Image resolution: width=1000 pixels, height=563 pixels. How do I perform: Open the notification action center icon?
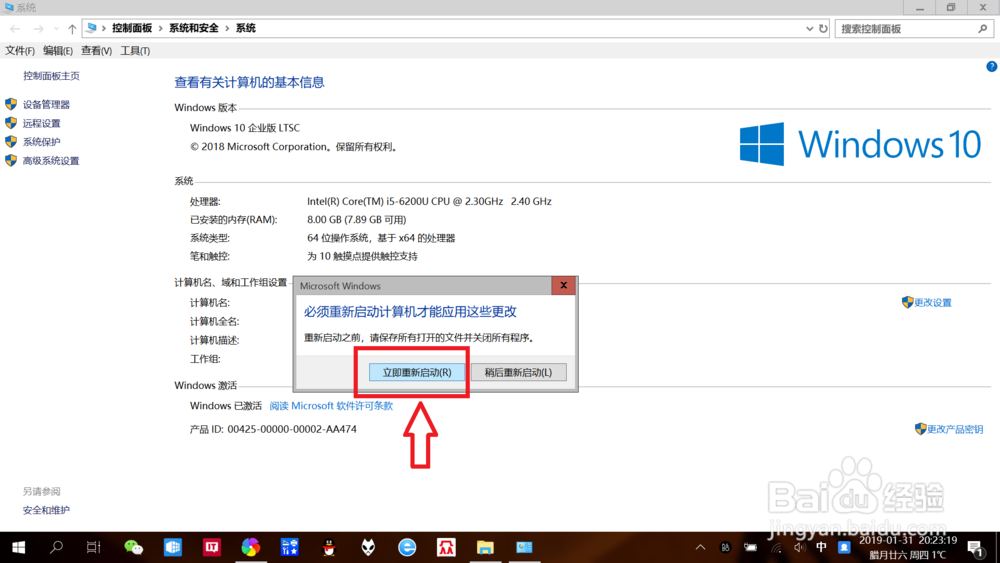[974, 548]
